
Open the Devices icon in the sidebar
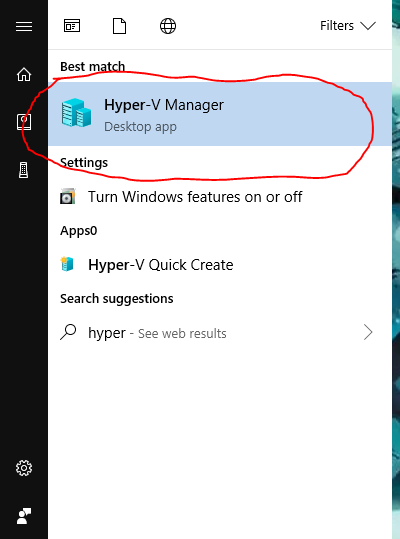(x=23, y=170)
